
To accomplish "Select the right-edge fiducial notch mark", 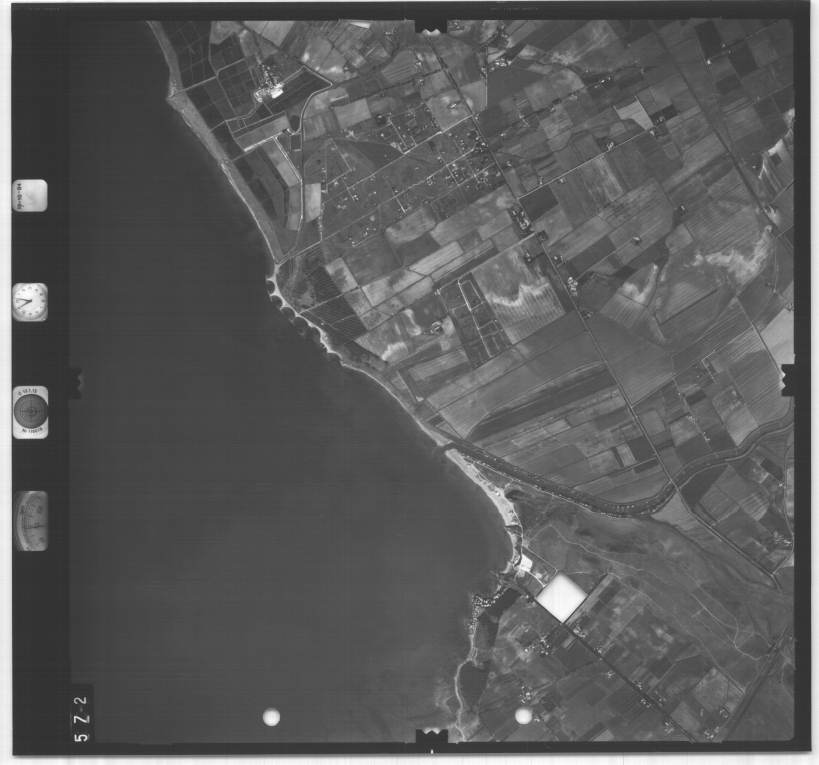I will point(788,378).
